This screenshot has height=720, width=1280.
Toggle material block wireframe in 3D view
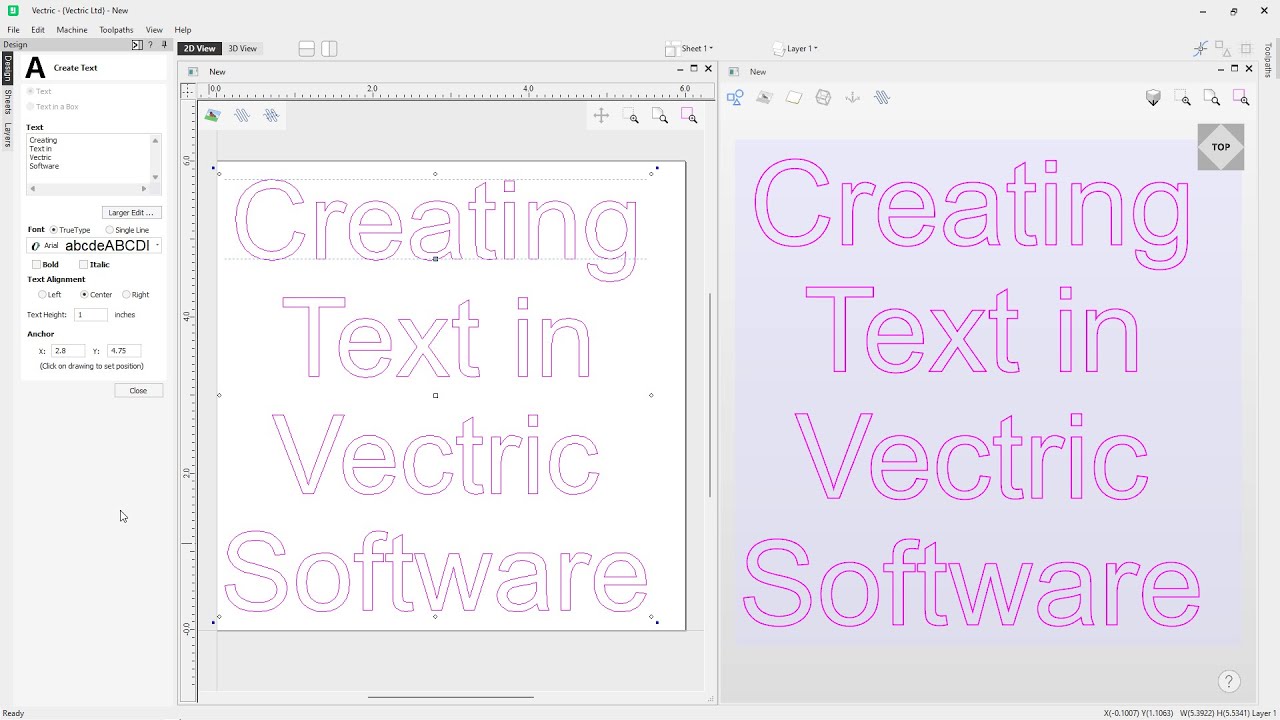click(x=823, y=97)
